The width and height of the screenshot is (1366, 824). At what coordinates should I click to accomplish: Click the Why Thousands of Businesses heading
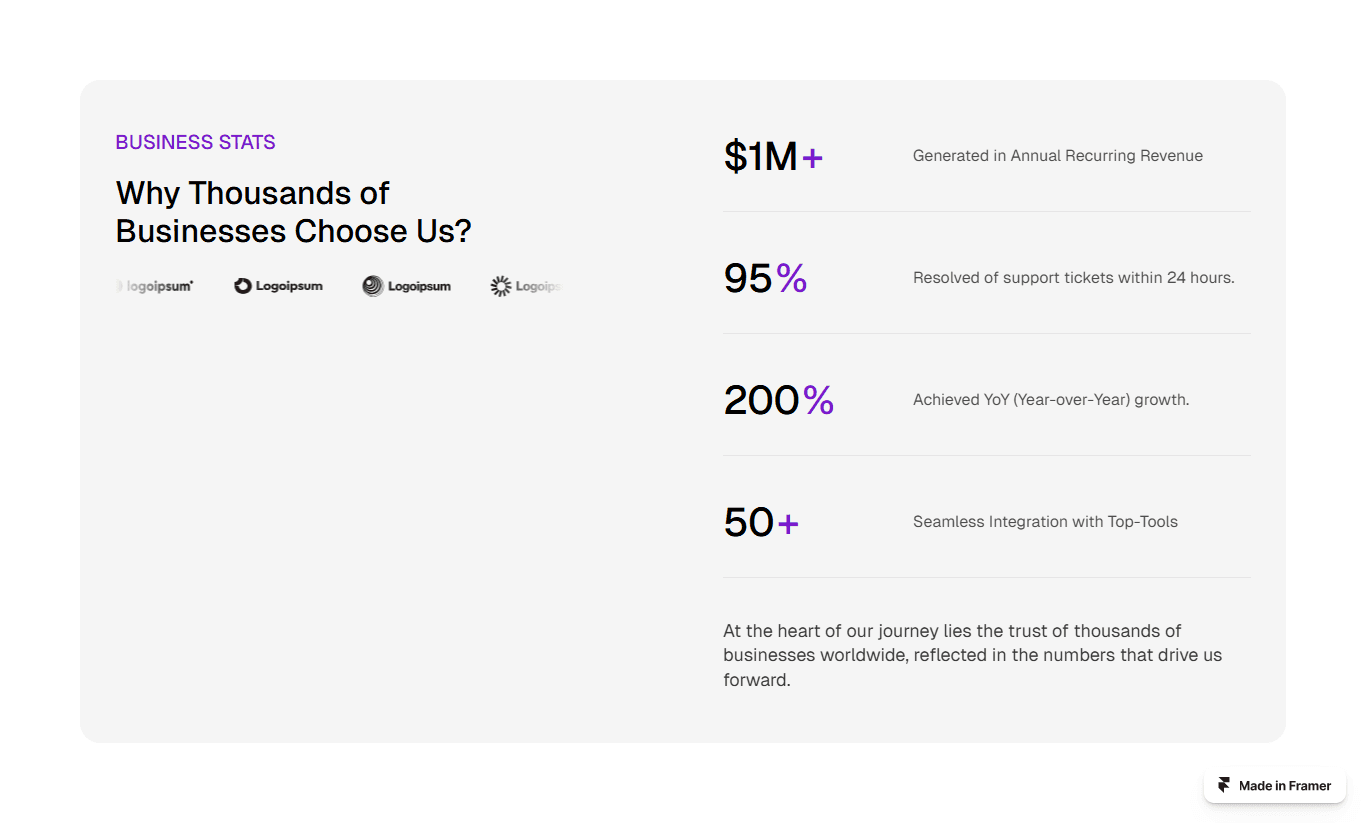[x=293, y=212]
